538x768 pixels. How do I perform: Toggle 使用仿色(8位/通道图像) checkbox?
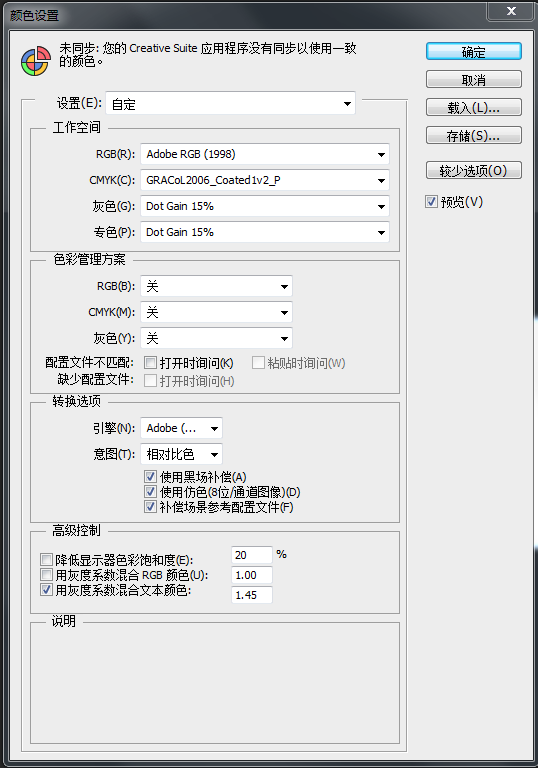pyautogui.click(x=150, y=491)
